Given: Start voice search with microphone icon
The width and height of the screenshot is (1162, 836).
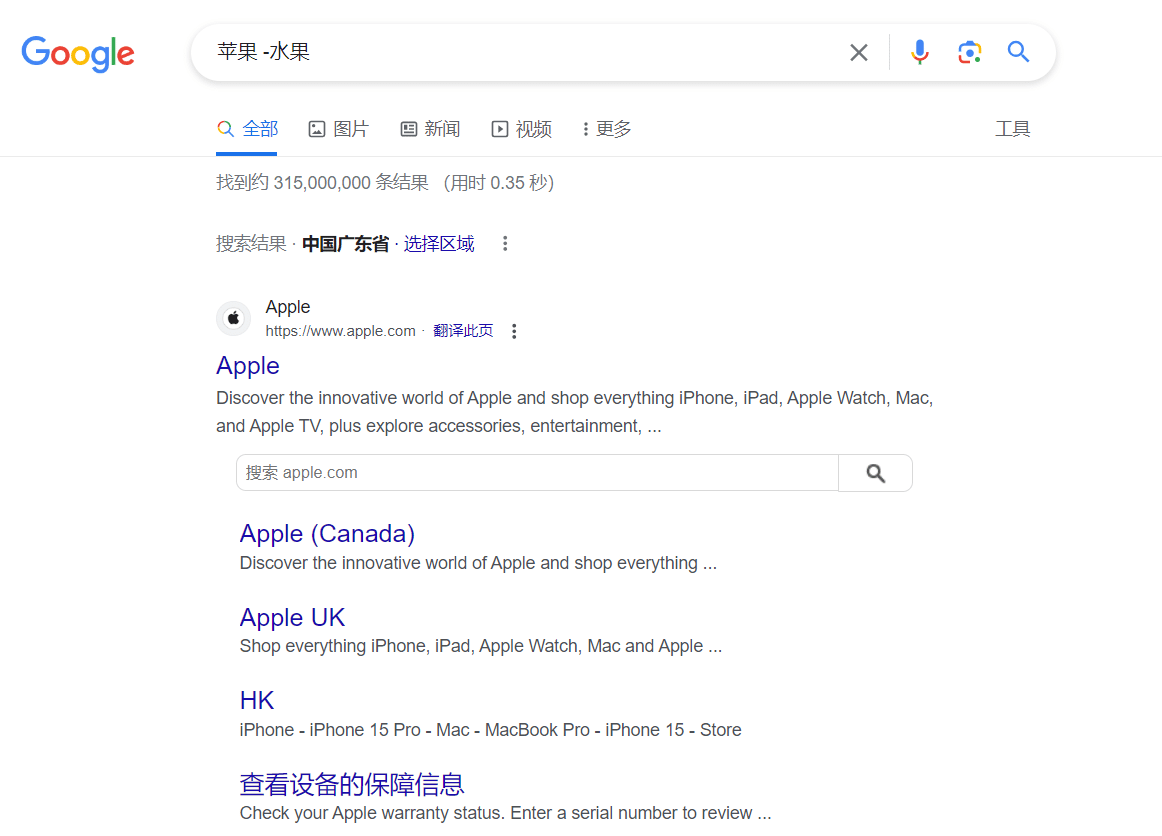Looking at the screenshot, I should pos(920,52).
